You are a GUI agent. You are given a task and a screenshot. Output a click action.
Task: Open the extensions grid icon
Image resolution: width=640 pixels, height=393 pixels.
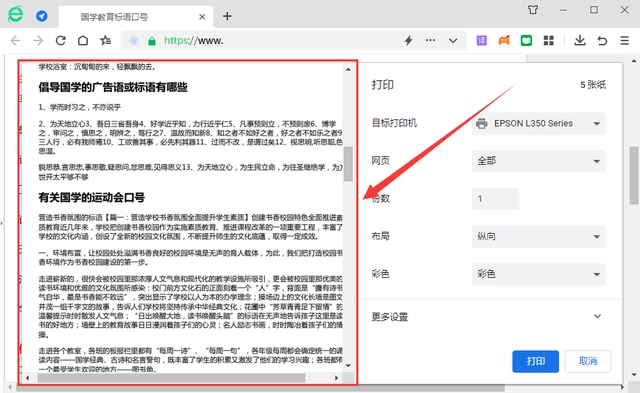click(x=549, y=40)
